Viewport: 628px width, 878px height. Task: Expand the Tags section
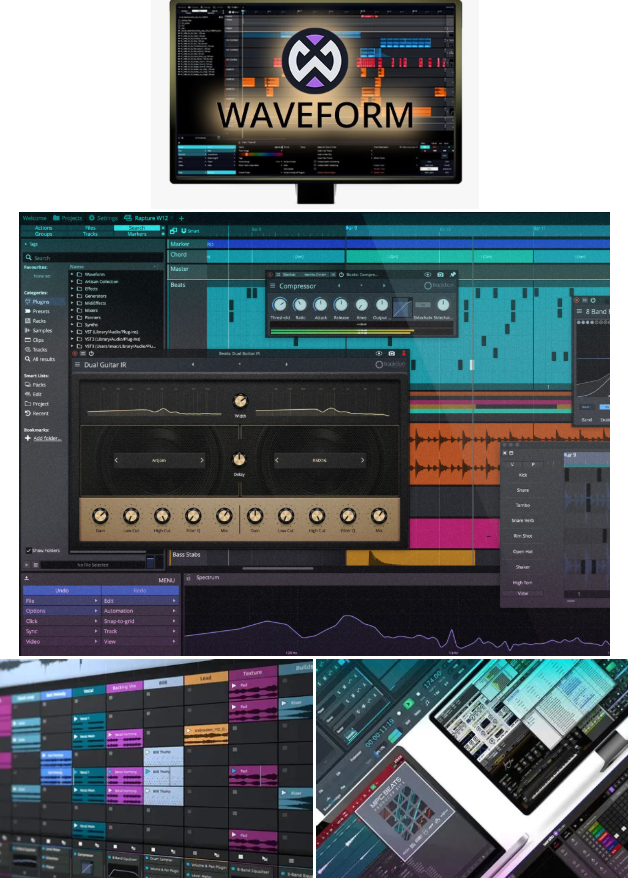point(25,244)
